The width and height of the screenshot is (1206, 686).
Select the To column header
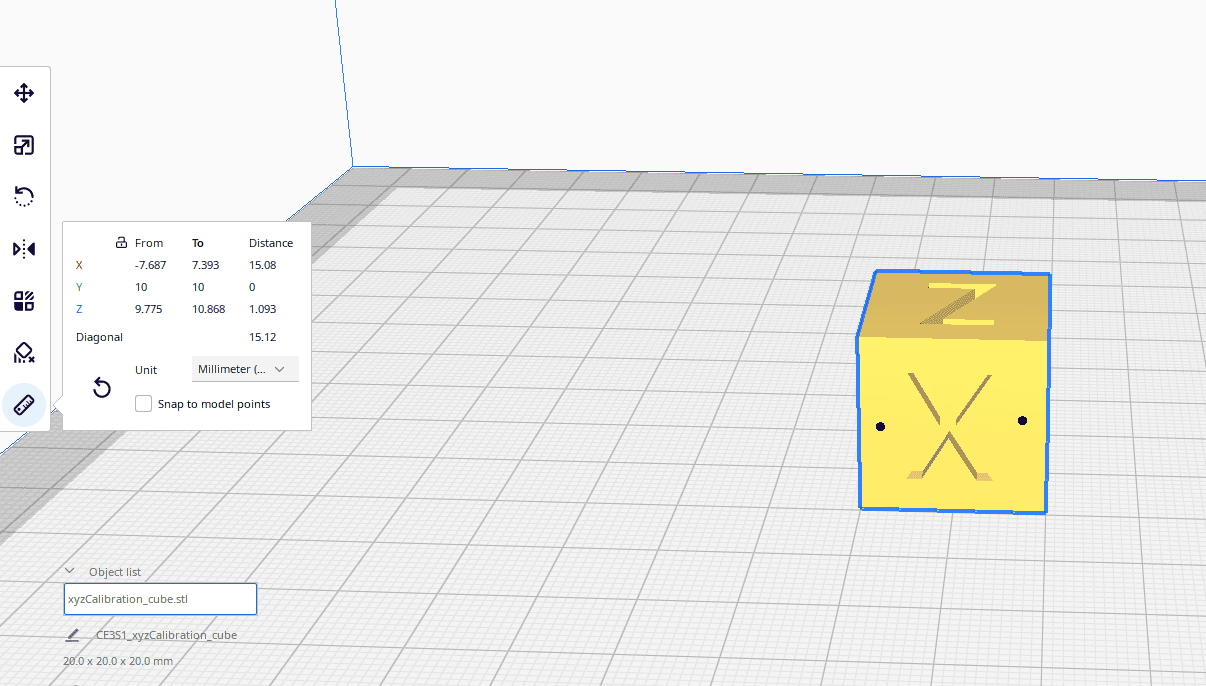(198, 243)
